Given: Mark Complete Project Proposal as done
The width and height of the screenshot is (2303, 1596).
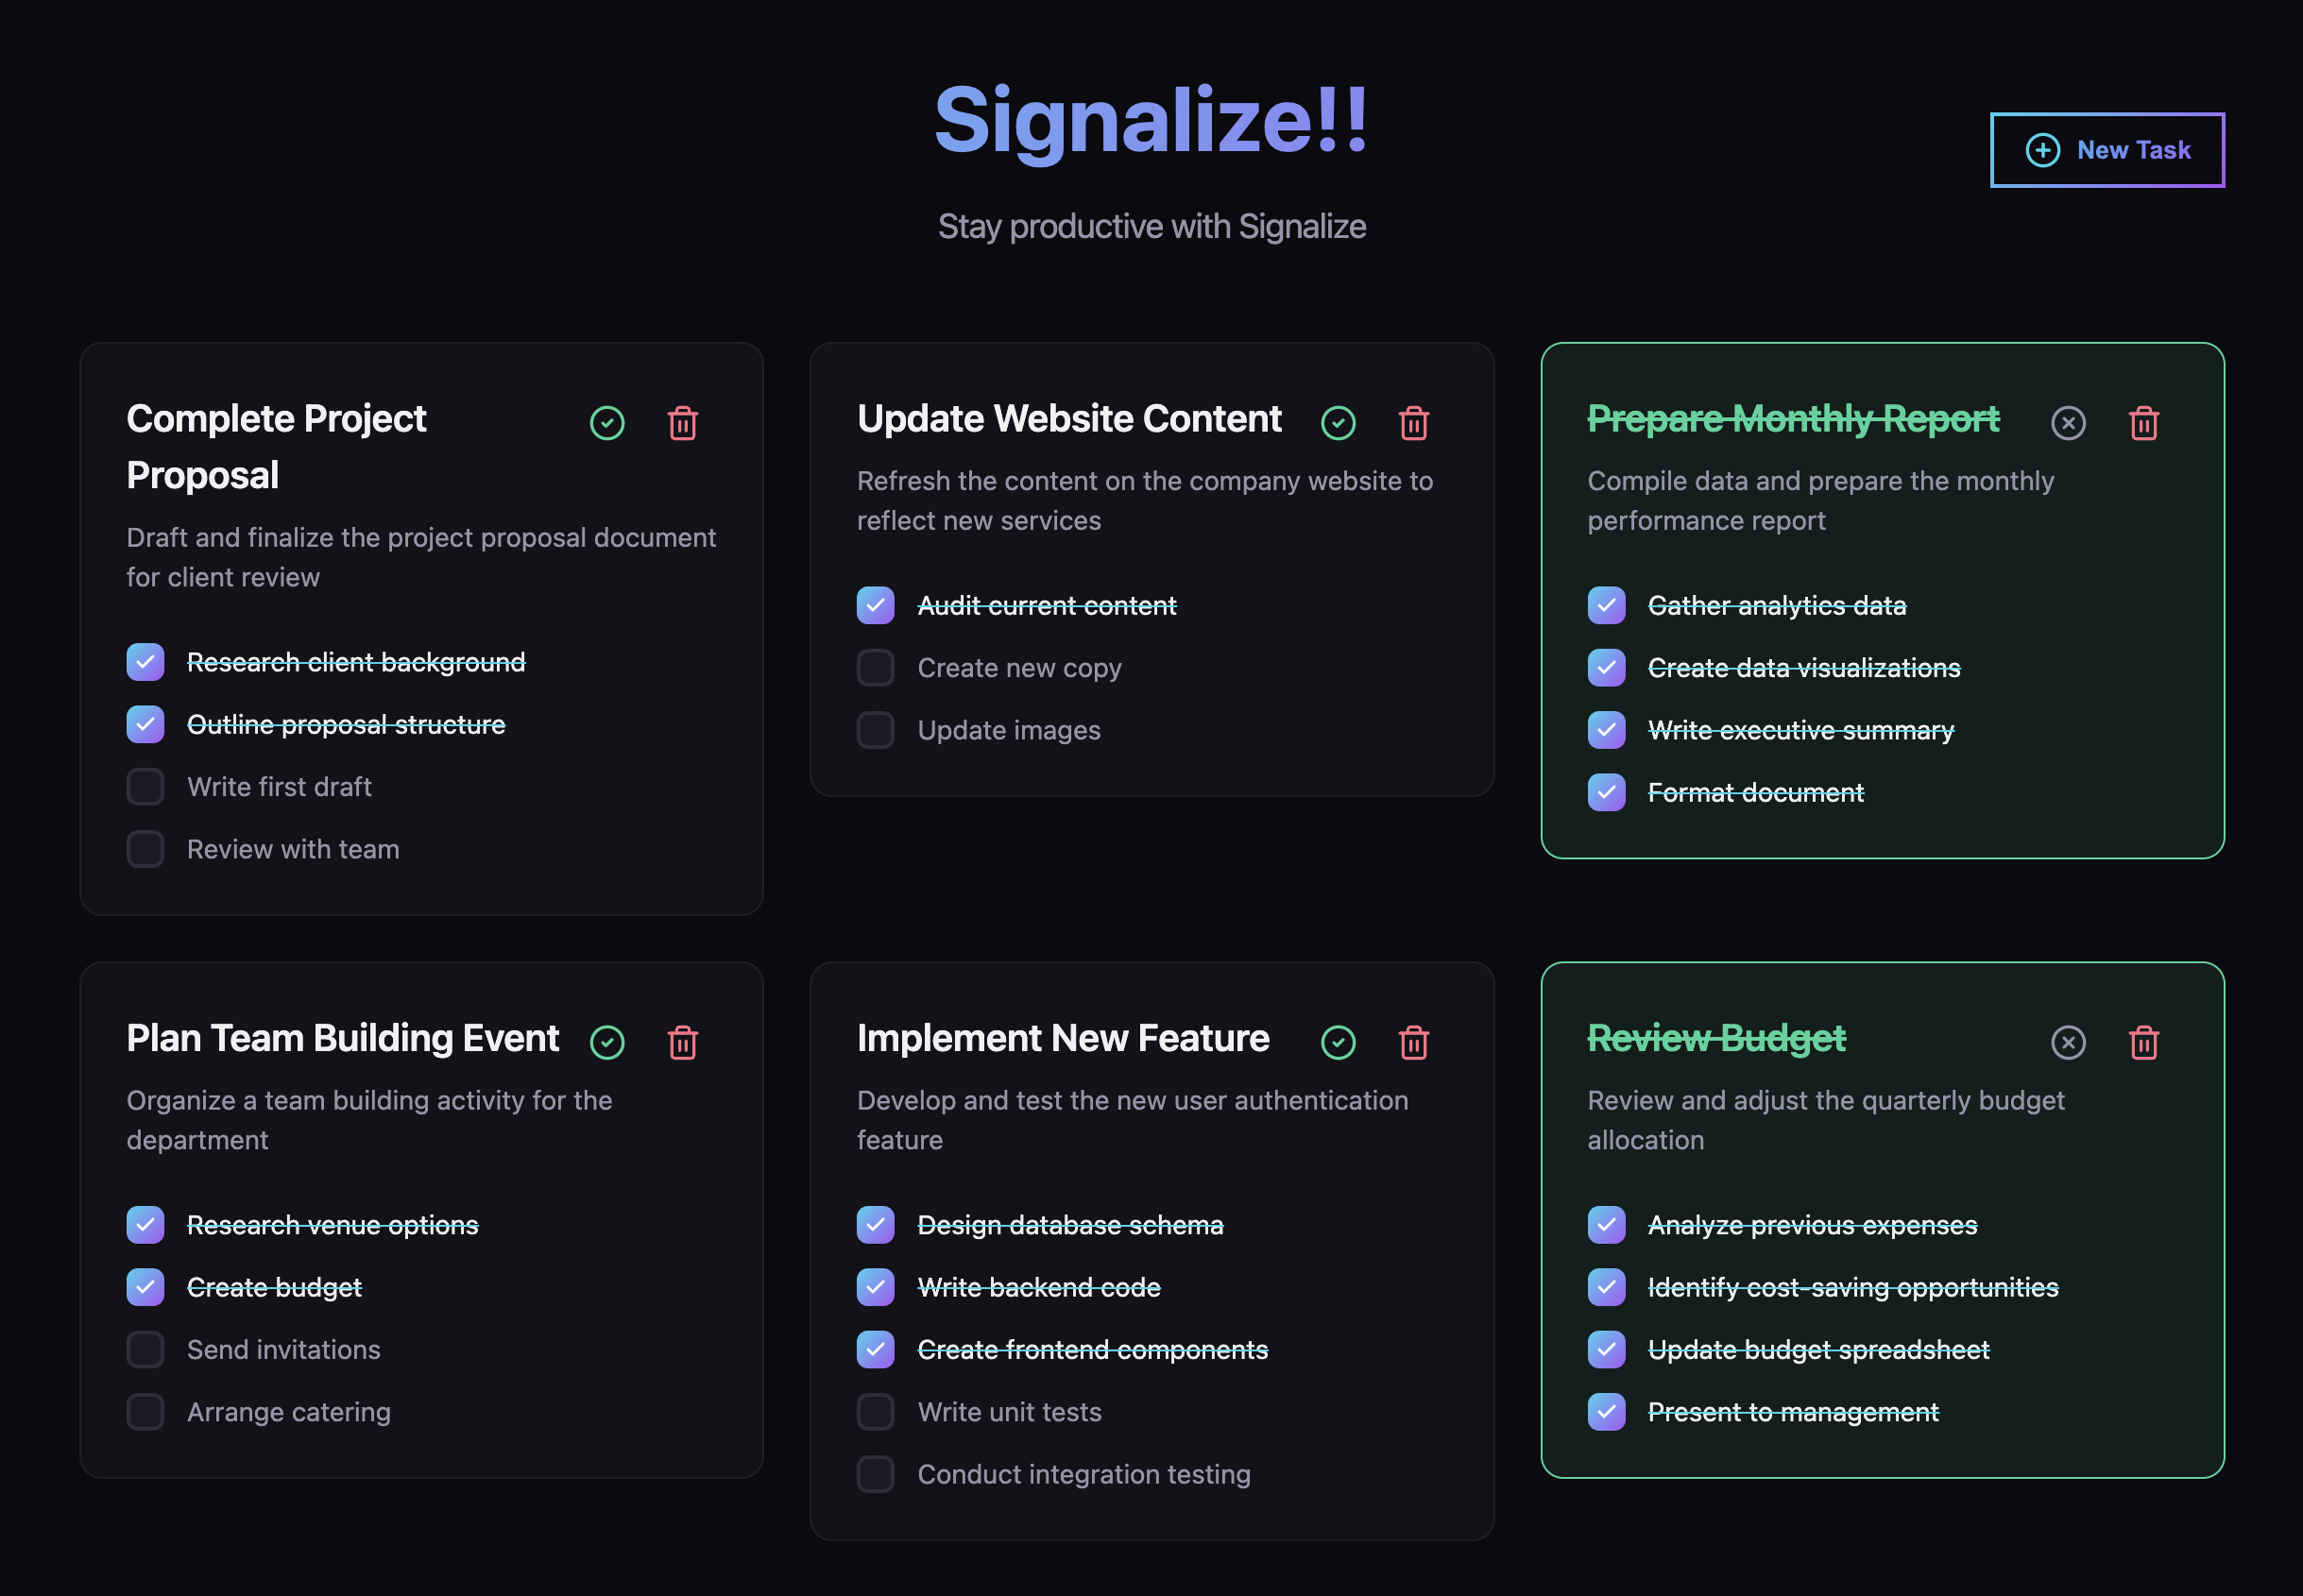Looking at the screenshot, I should tap(607, 423).
